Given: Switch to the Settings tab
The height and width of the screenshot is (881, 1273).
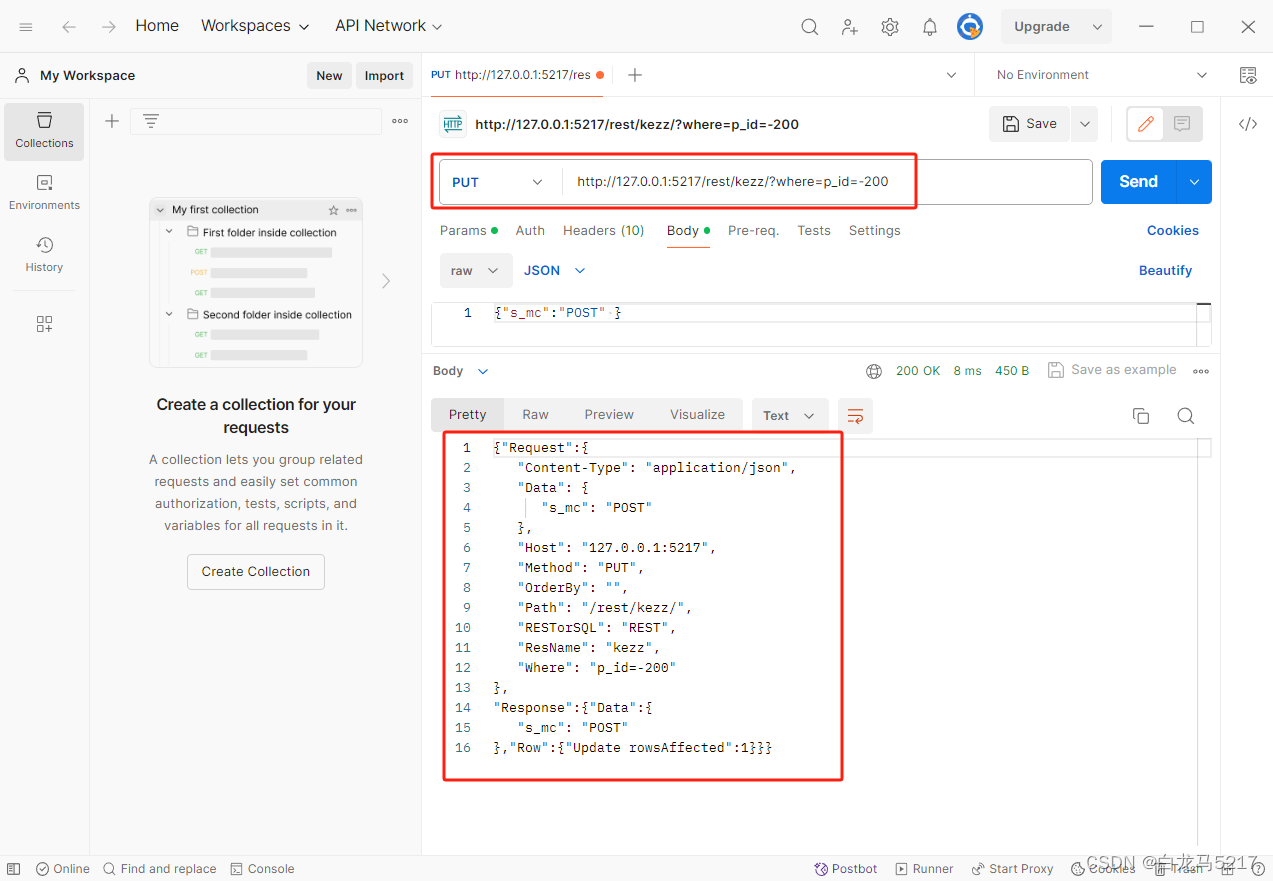Looking at the screenshot, I should click(875, 231).
